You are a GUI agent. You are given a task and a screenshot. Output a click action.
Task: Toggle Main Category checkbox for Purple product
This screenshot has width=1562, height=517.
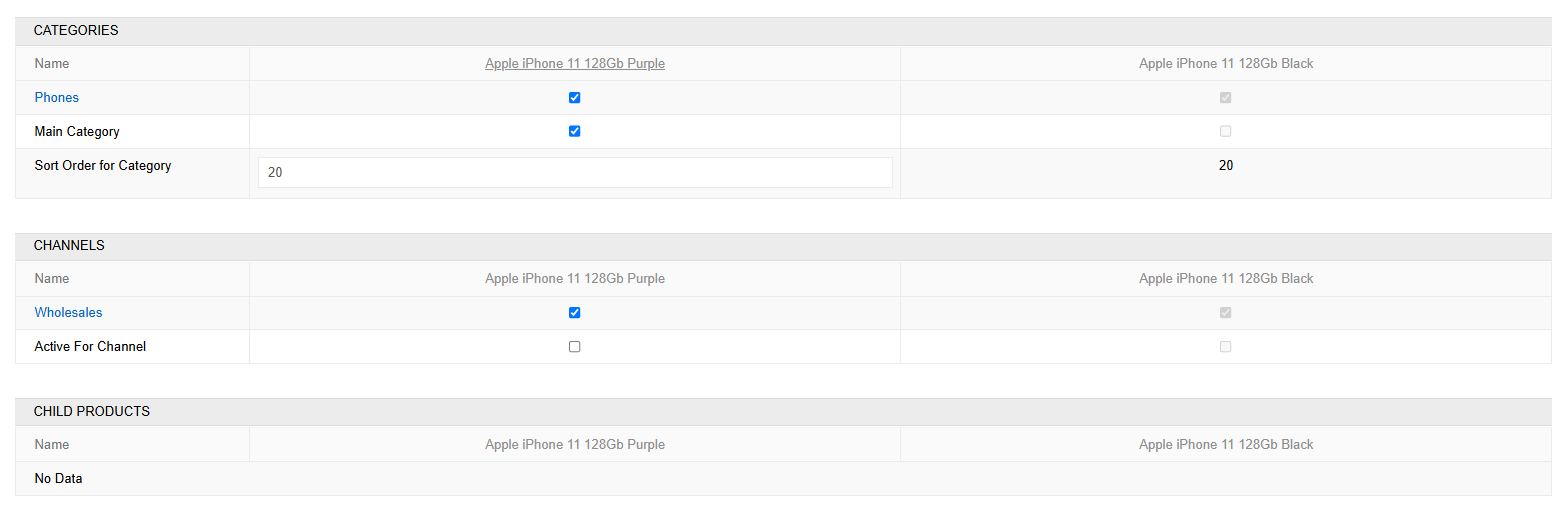coord(574,131)
